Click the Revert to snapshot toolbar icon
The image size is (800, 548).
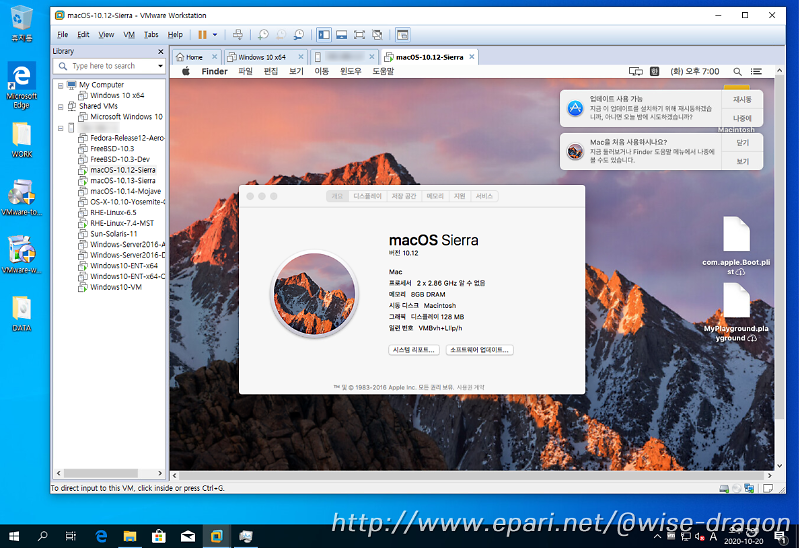pyautogui.click(x=281, y=35)
